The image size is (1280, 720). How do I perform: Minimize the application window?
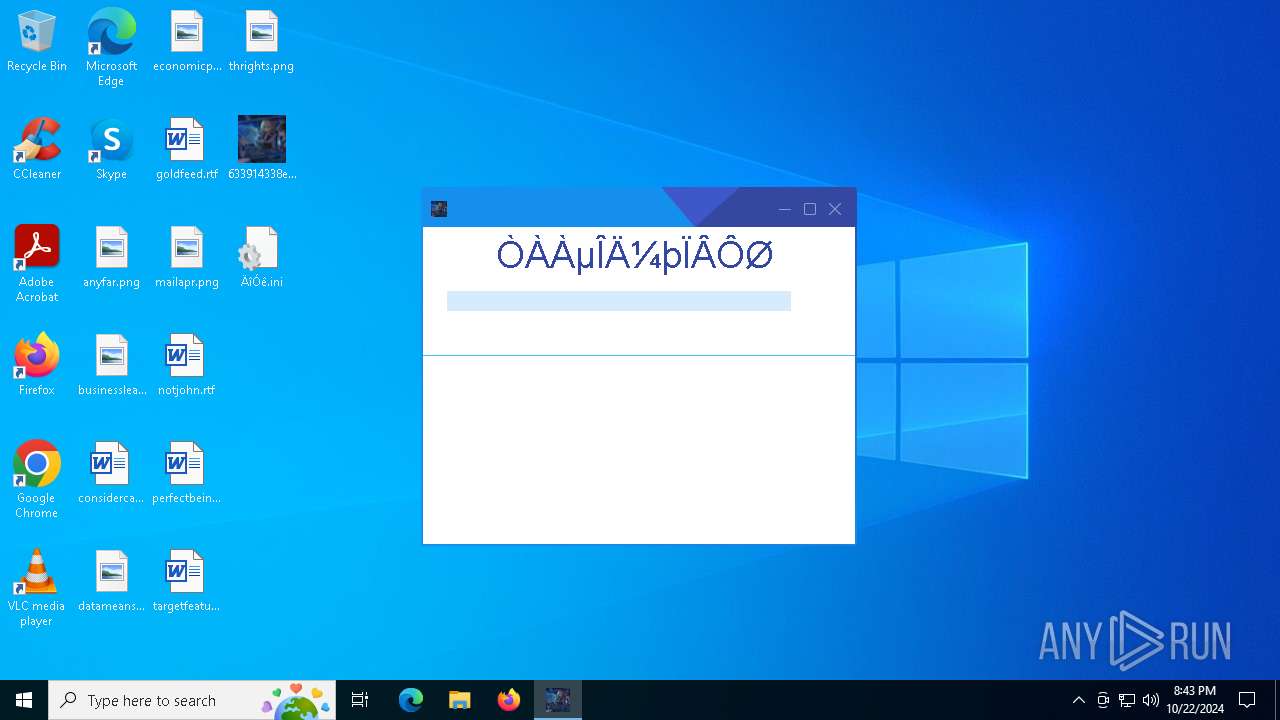point(785,209)
